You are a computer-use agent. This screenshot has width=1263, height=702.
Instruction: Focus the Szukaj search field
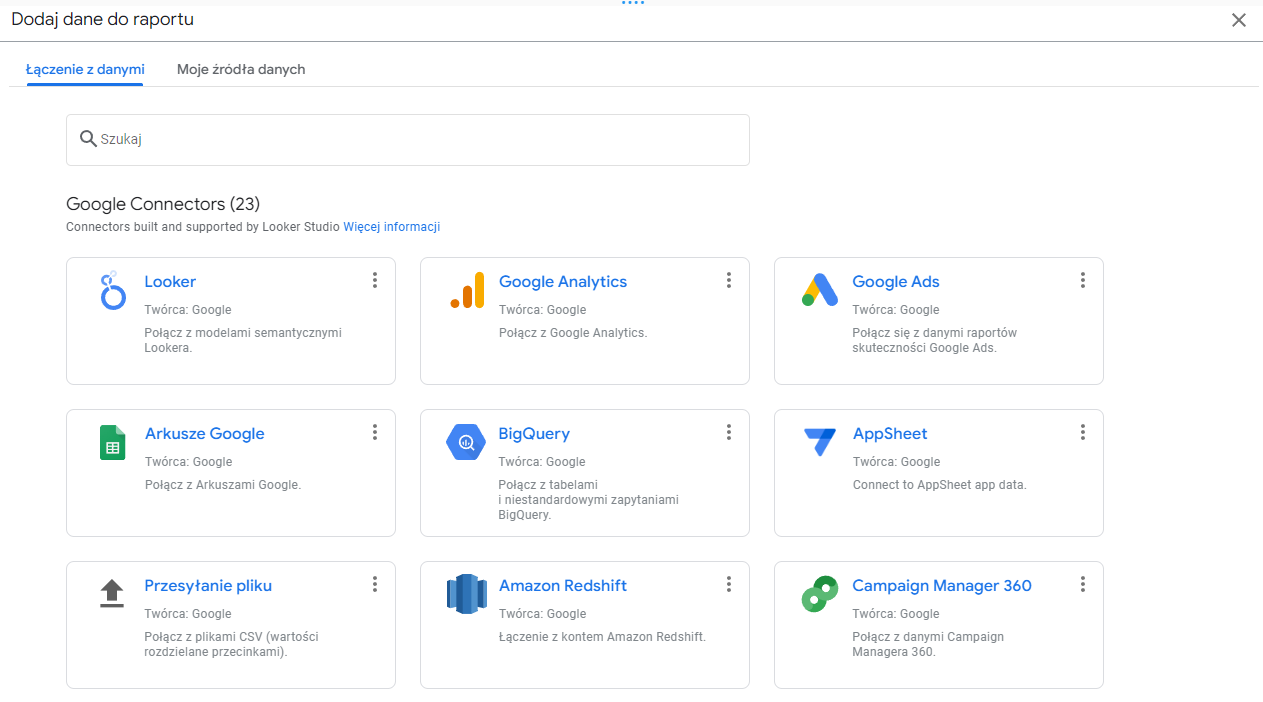click(408, 140)
